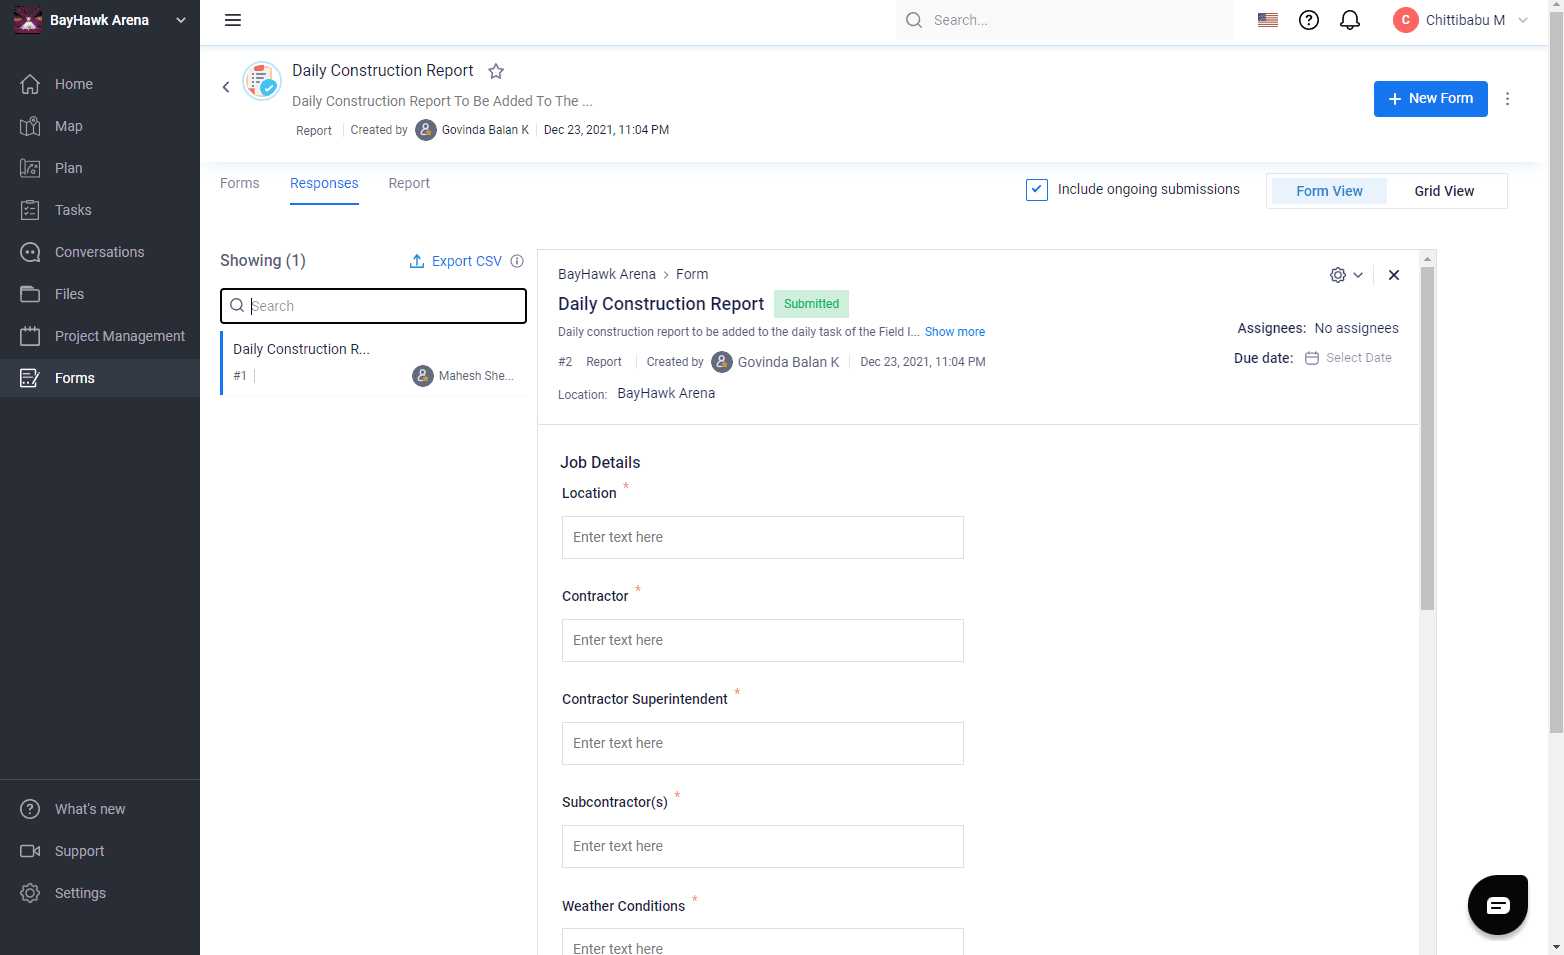Open notifications bell

click(x=1350, y=20)
